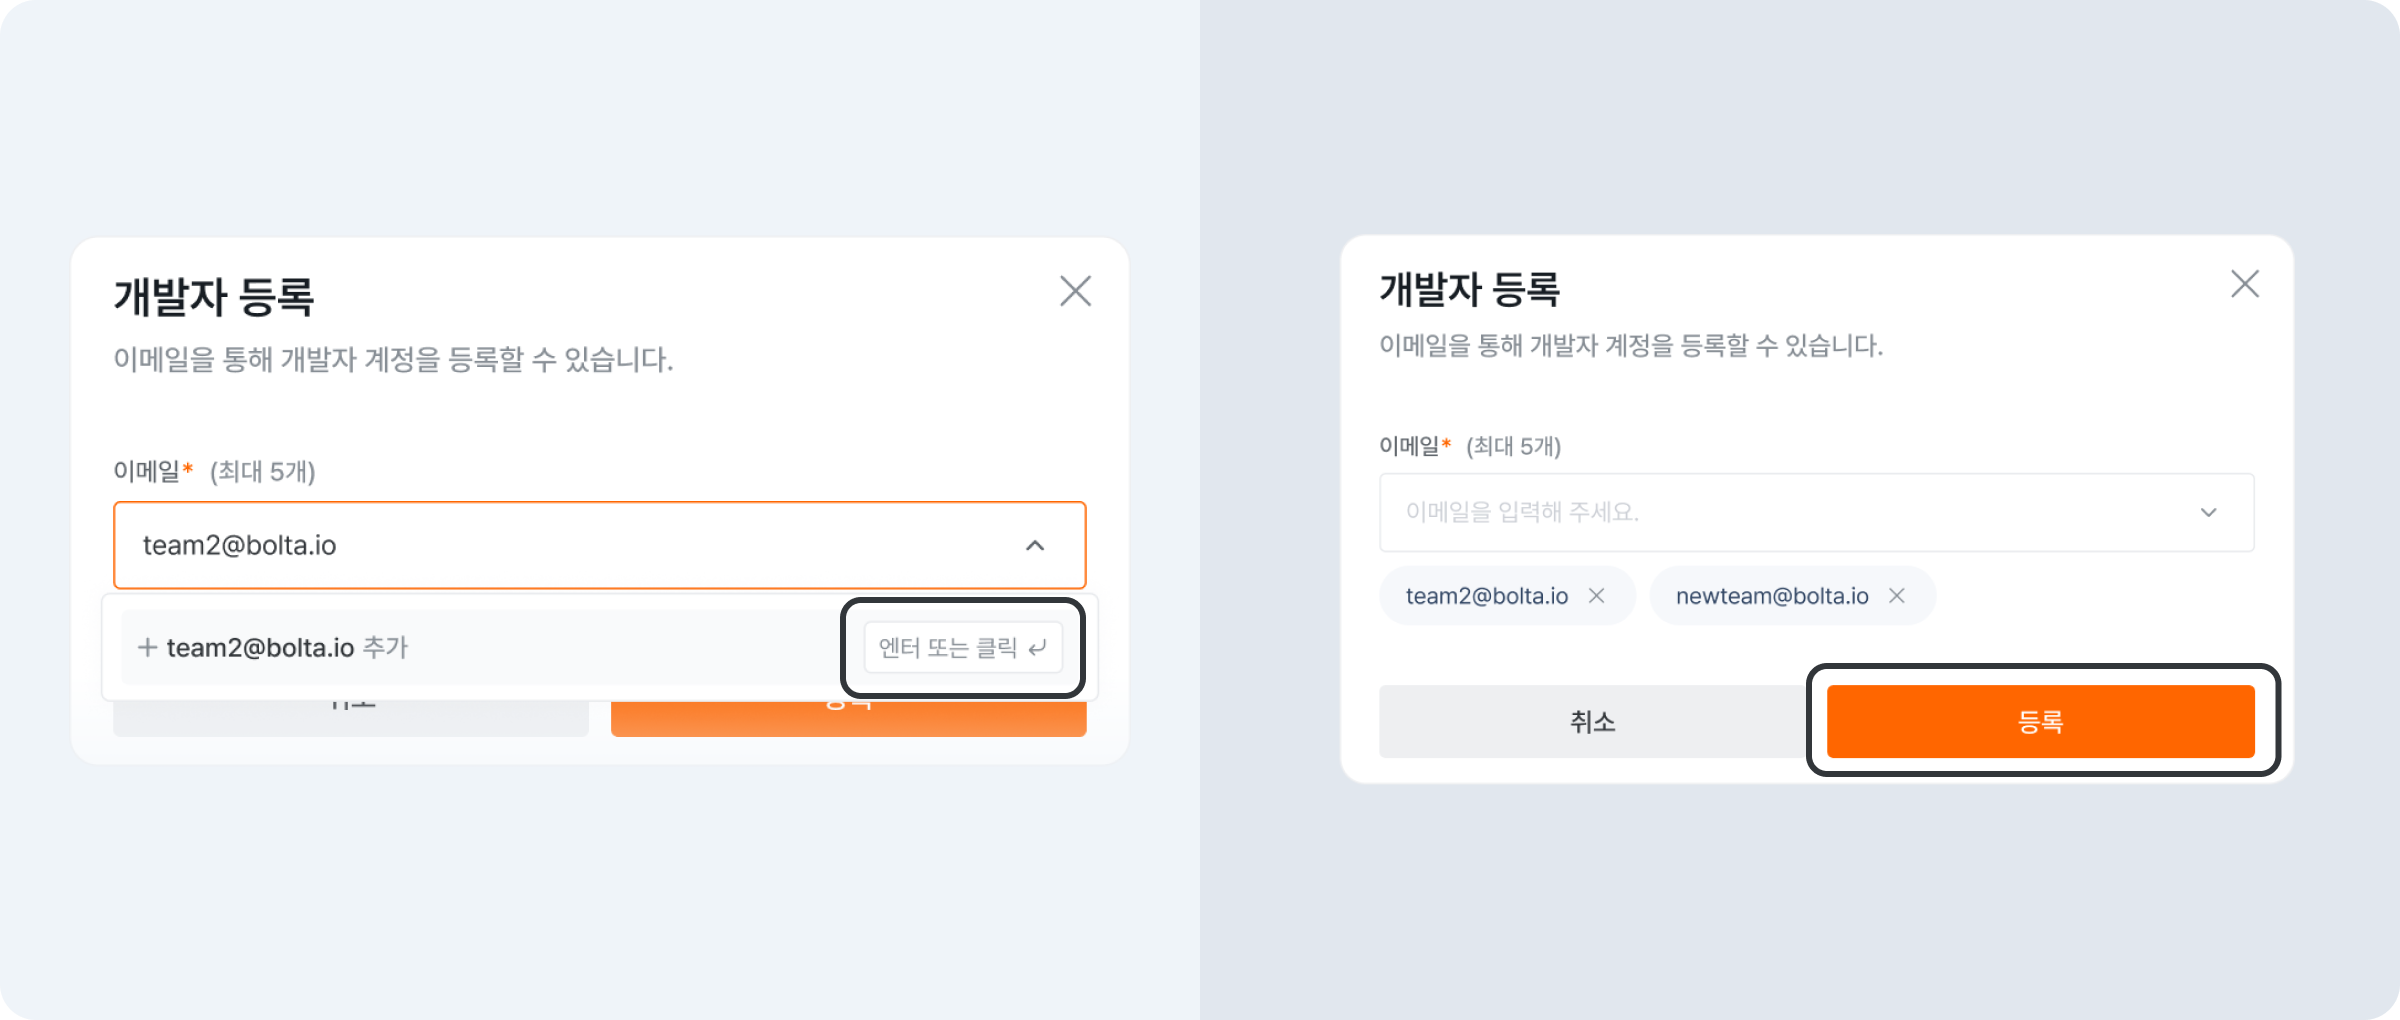This screenshot has width=2400, height=1020.
Task: Click the team2@bolta.io chip text
Action: click(1487, 596)
